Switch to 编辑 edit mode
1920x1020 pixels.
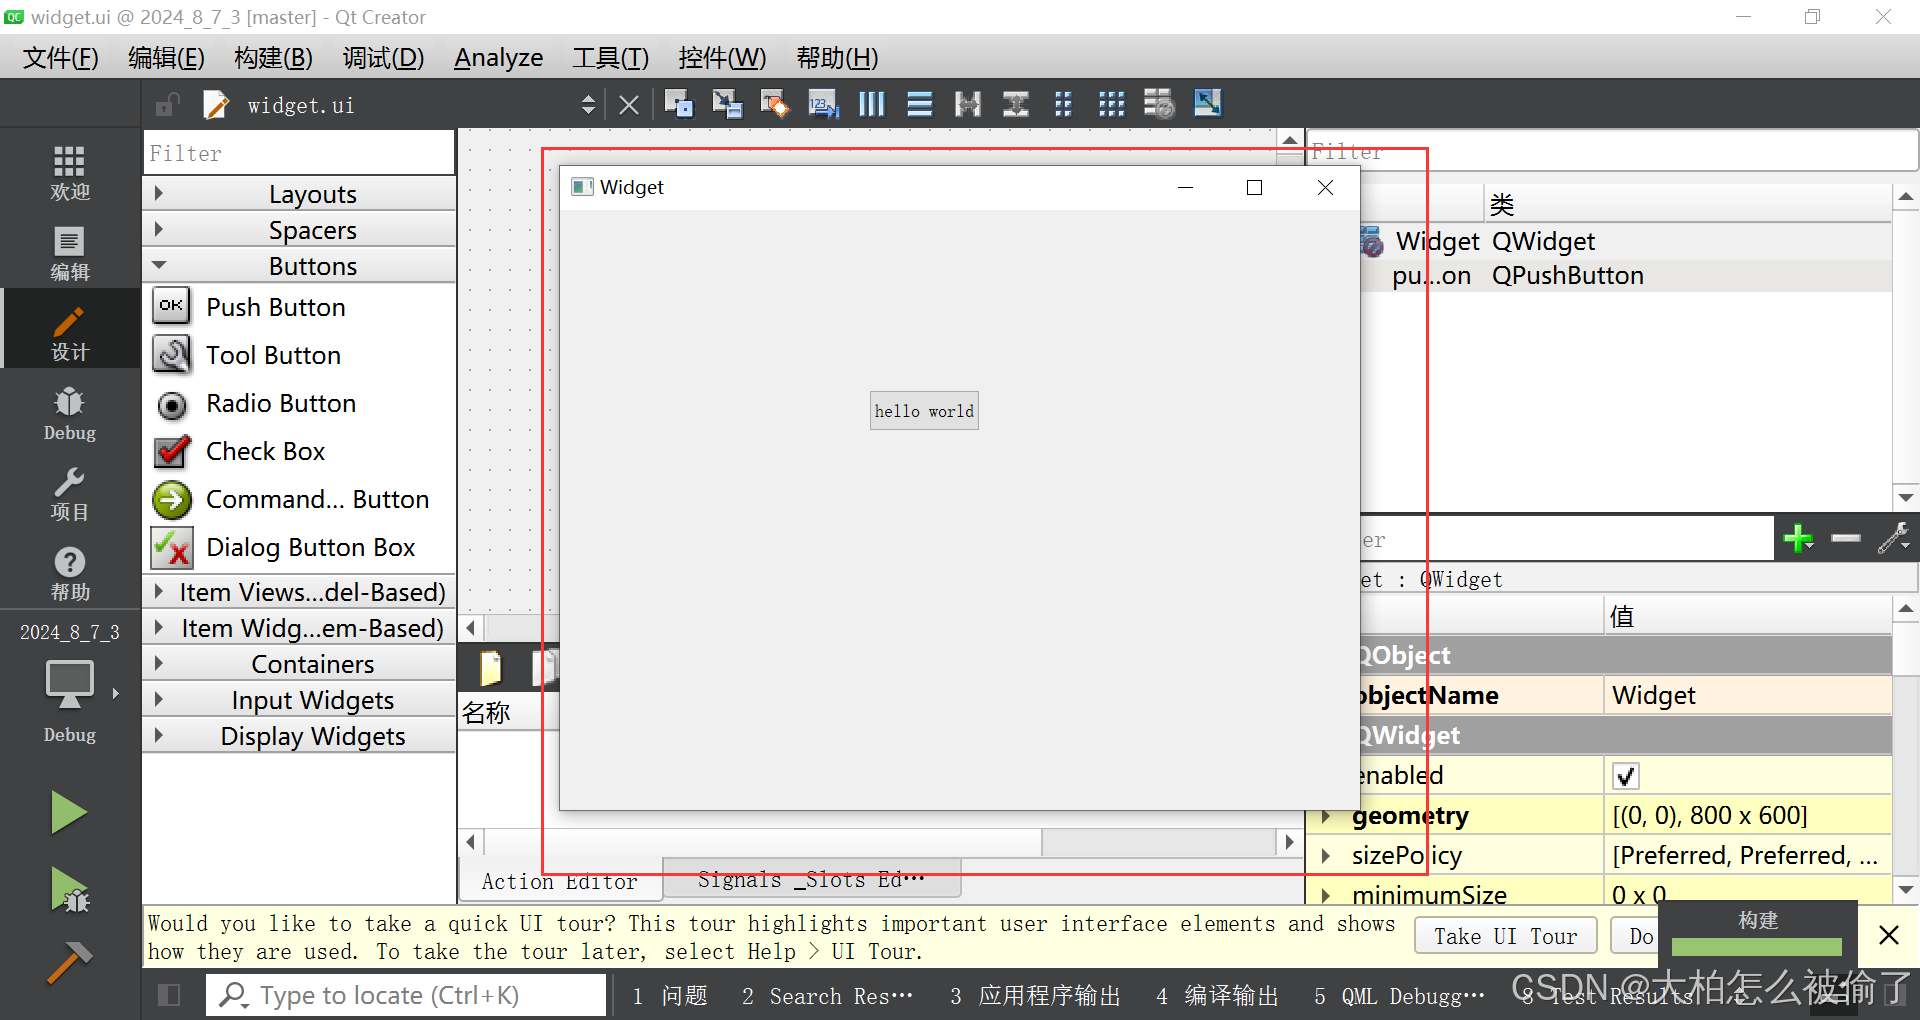tap(69, 253)
